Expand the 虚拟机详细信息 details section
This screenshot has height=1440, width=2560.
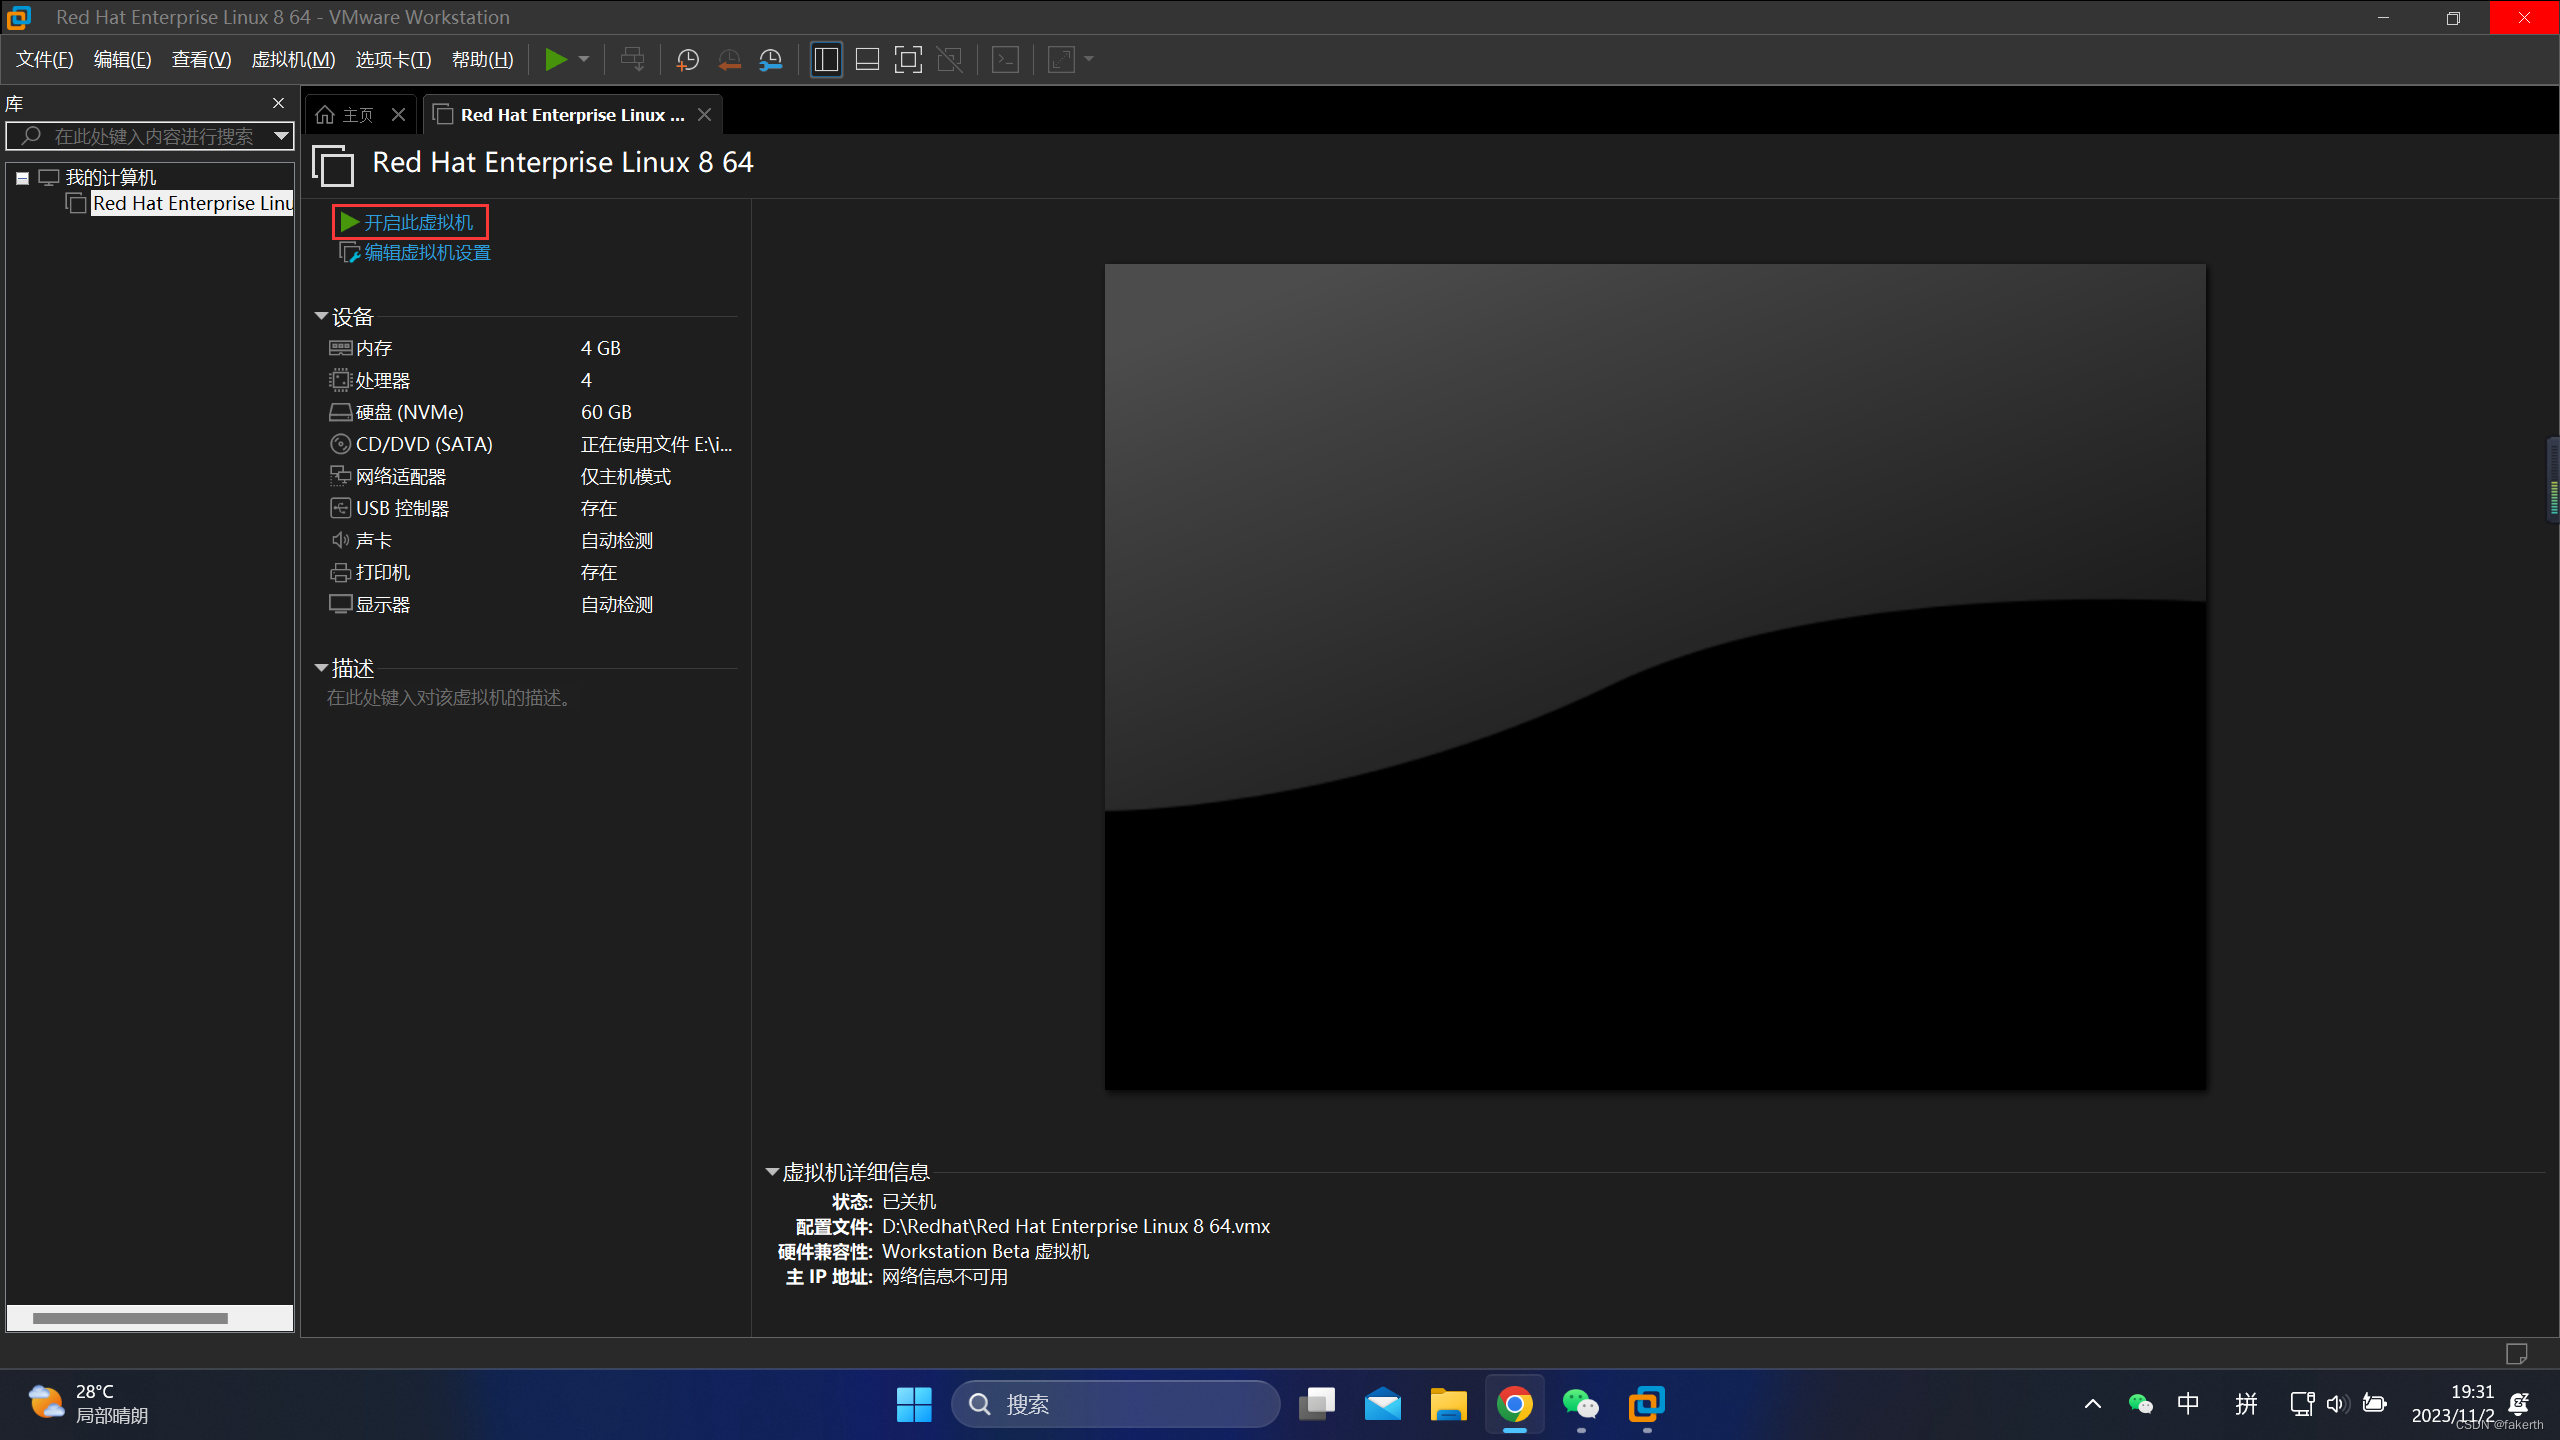click(774, 1171)
